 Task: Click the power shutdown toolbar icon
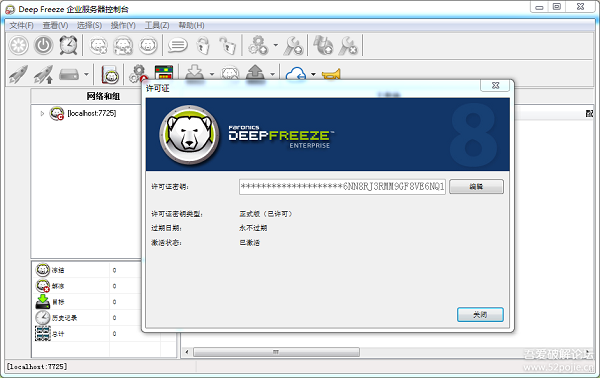tap(43, 45)
